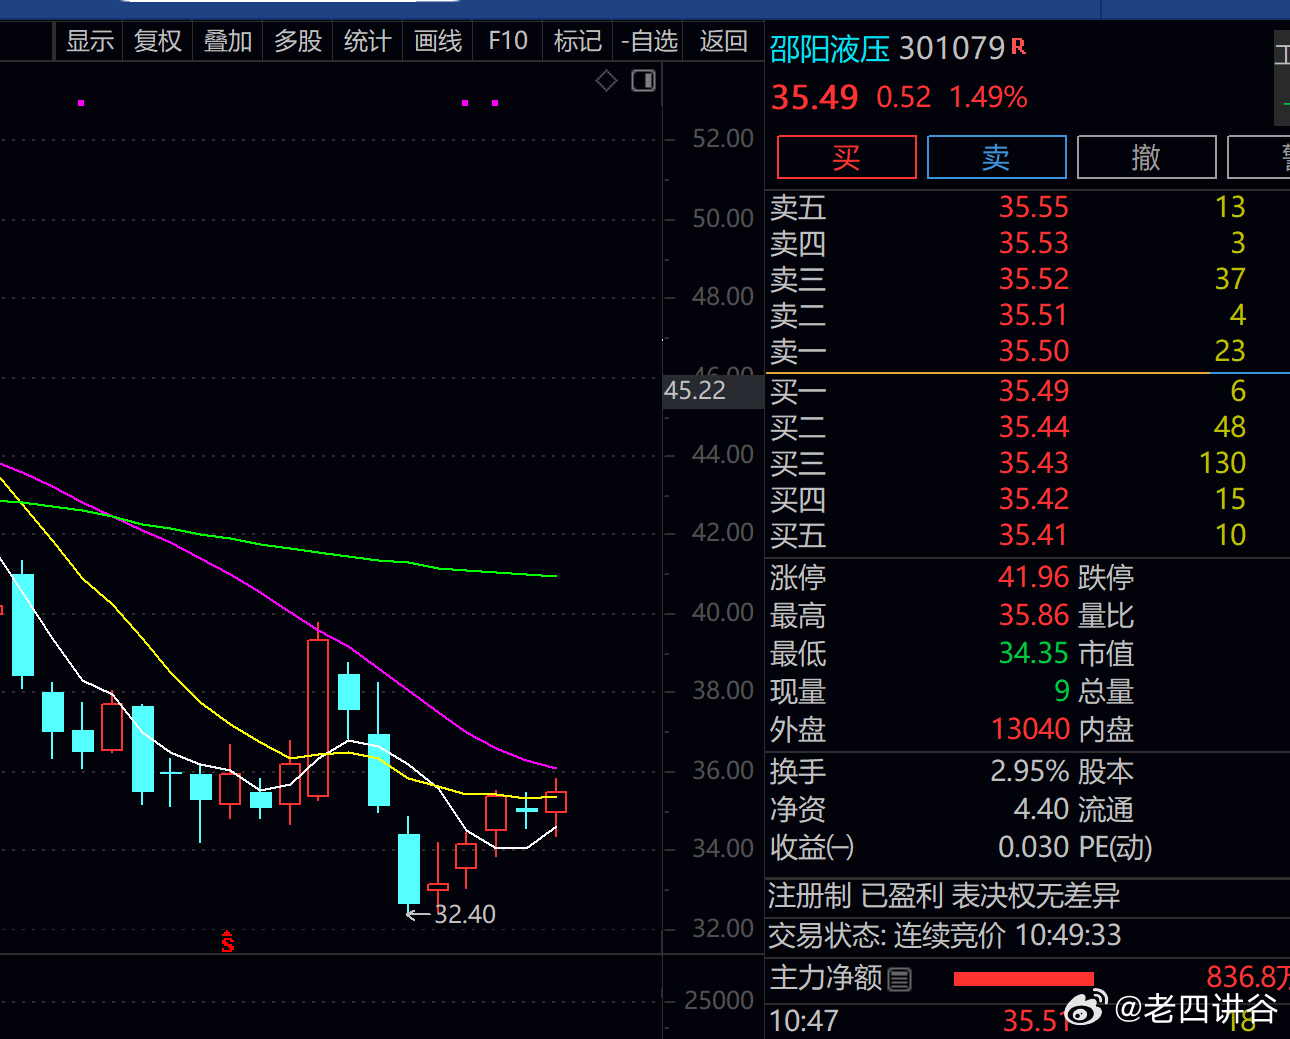Click the blue 卖 sell button

[x=997, y=157]
